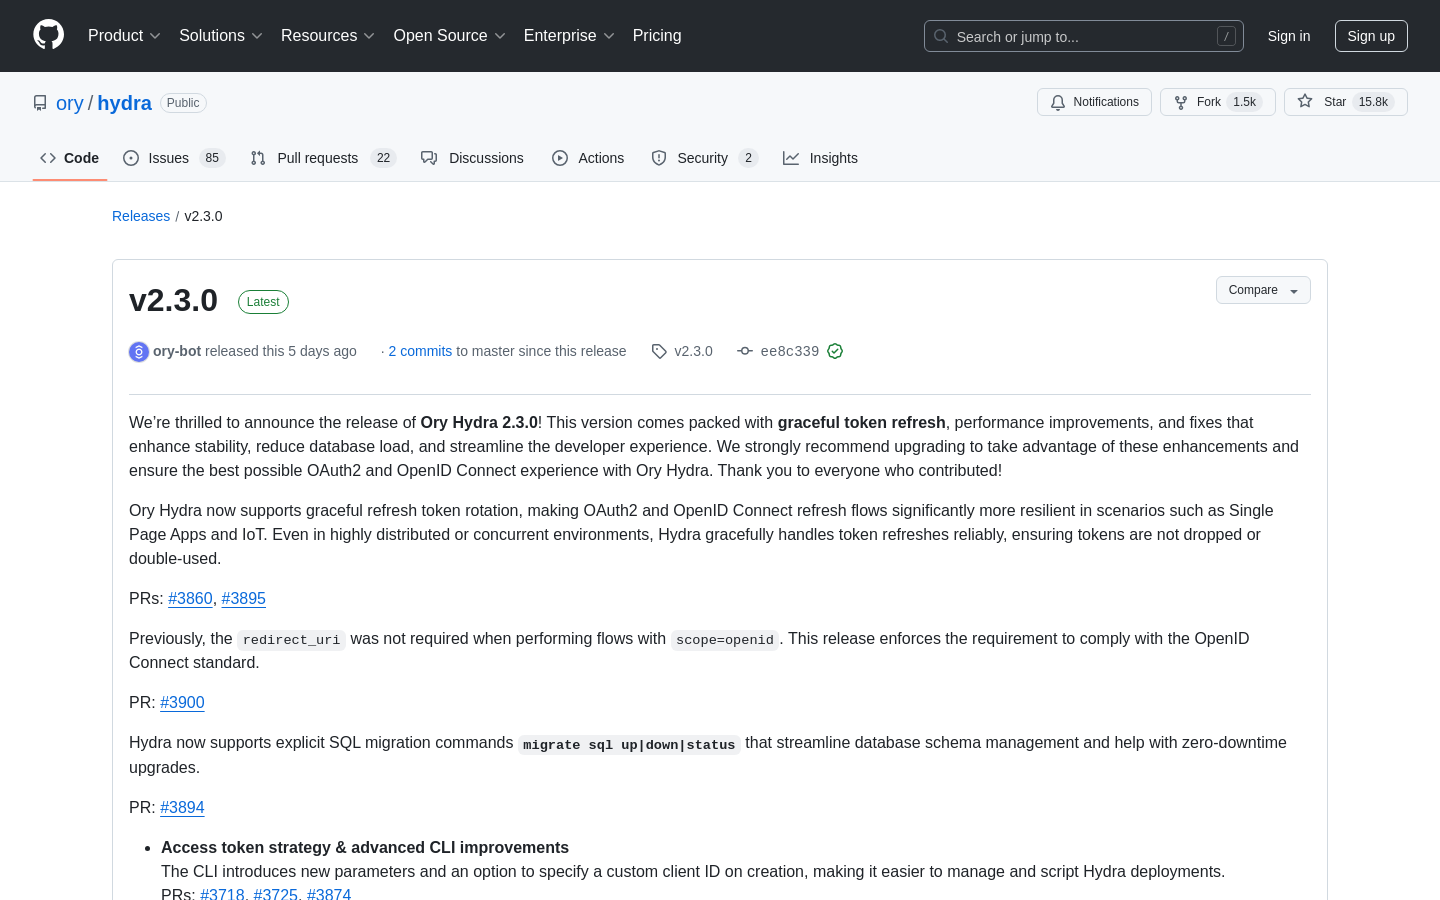
Task: Switch to the Actions tab
Action: click(x=588, y=158)
